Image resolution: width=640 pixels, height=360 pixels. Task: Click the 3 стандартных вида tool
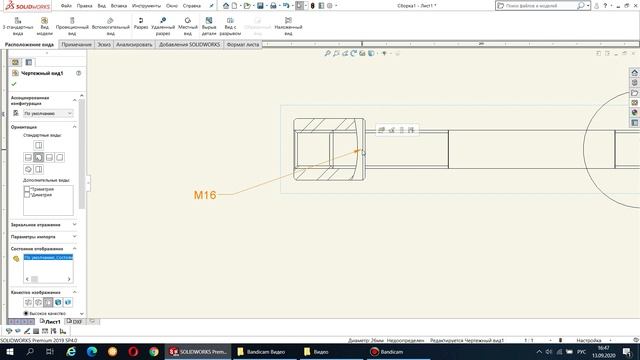(x=18, y=27)
